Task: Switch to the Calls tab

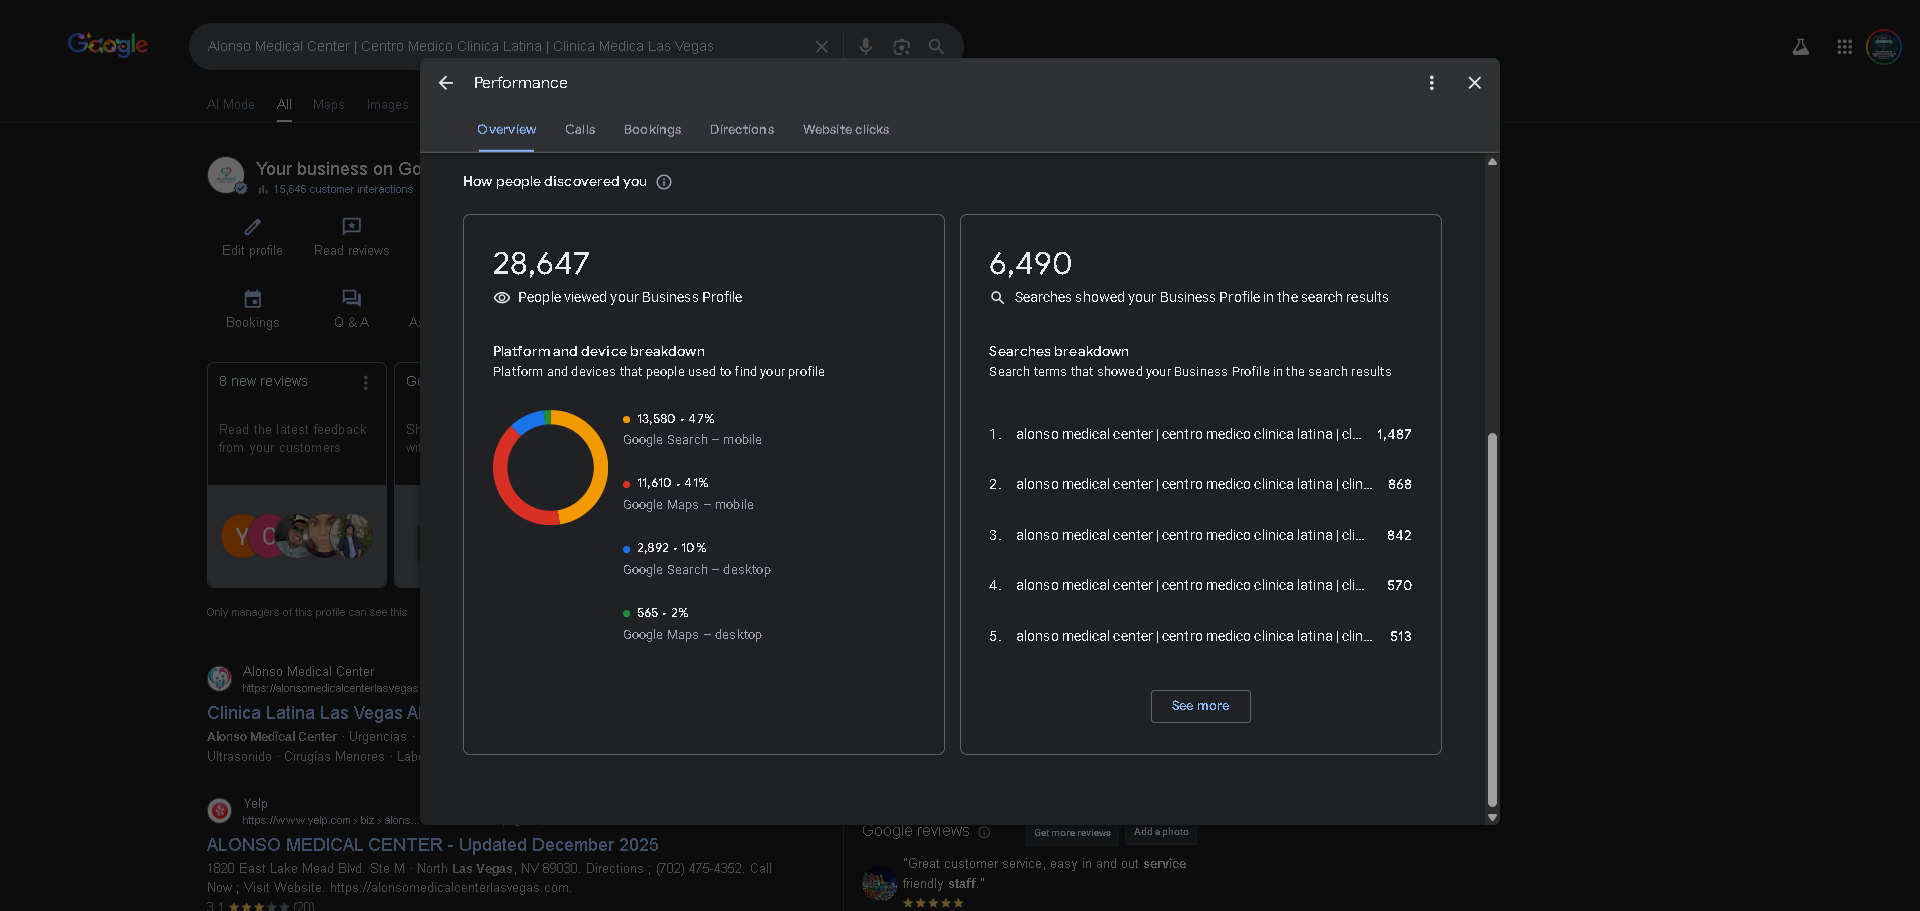Action: coord(580,130)
